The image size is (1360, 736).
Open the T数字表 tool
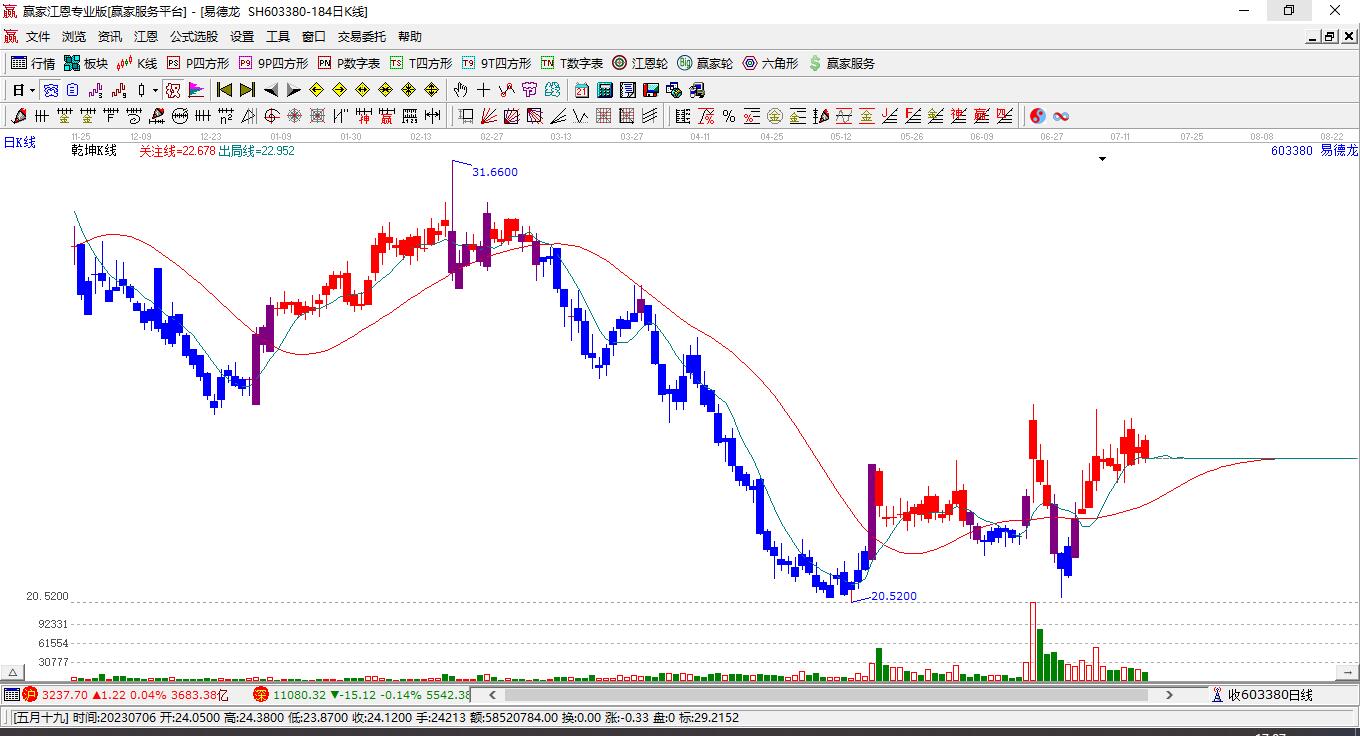point(572,63)
